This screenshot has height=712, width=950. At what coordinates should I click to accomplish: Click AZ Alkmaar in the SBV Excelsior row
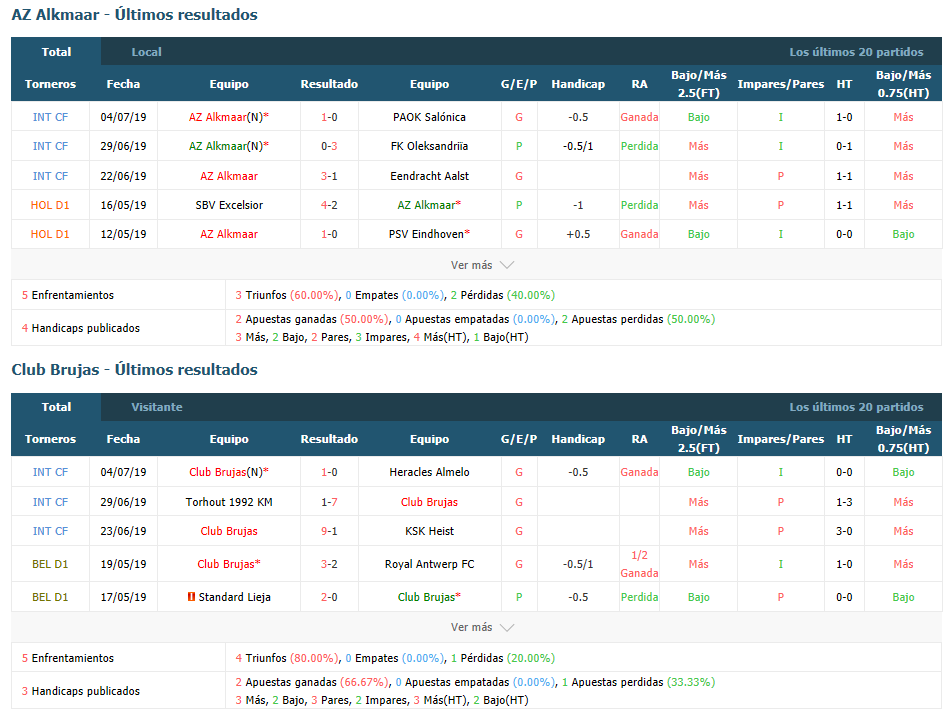pos(426,205)
